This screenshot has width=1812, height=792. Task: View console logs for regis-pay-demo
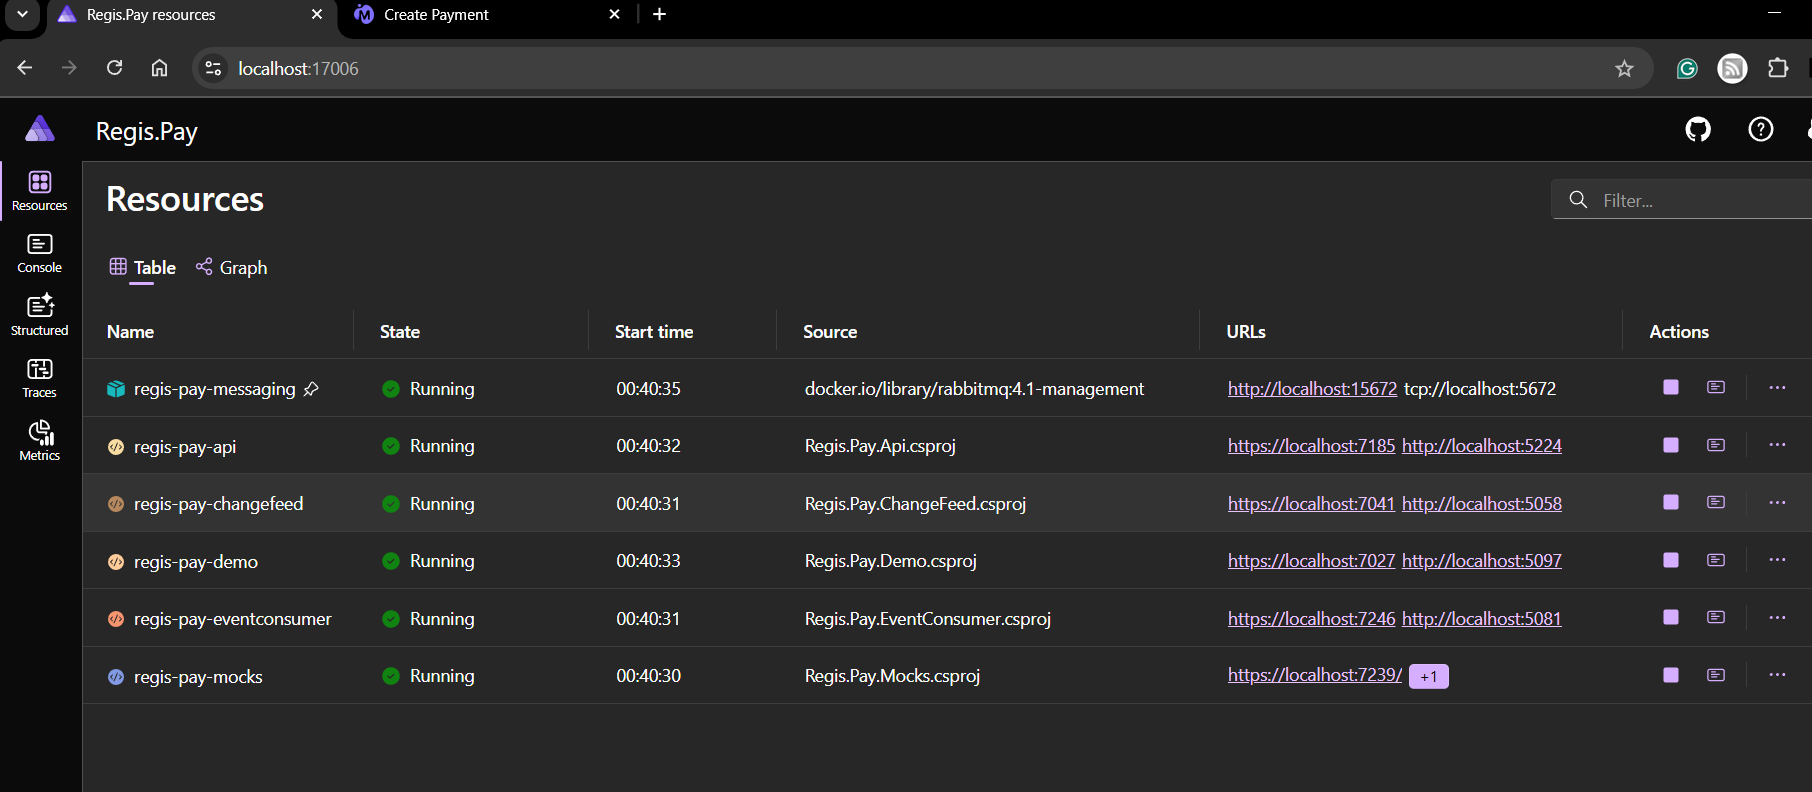[x=1716, y=560]
